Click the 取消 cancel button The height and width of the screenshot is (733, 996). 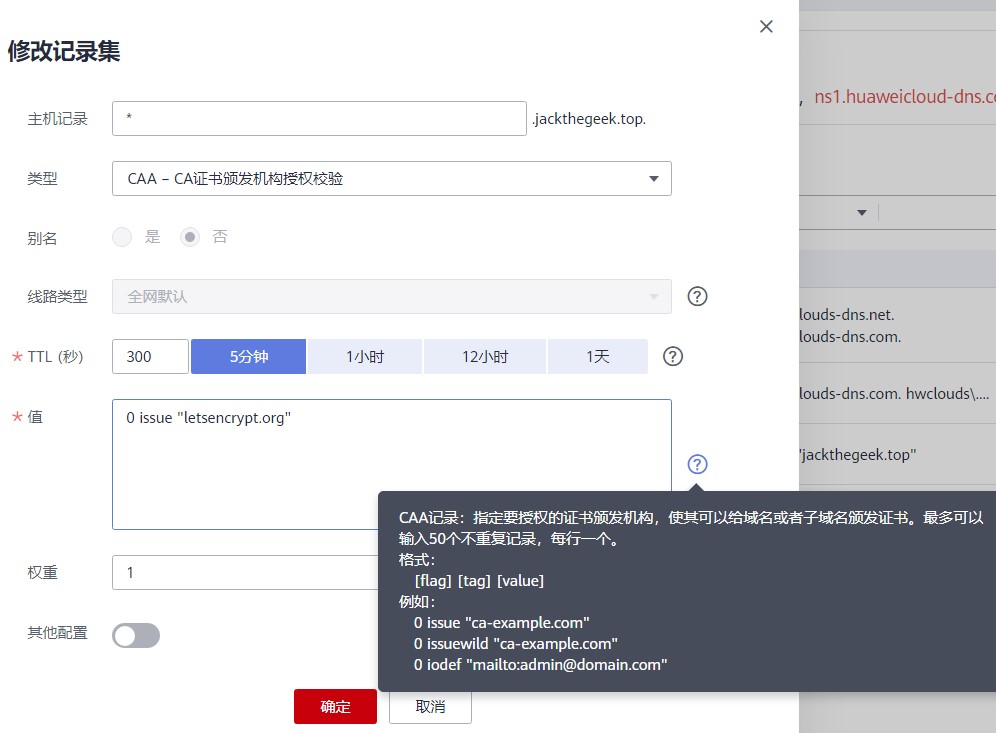pyautogui.click(x=429, y=706)
